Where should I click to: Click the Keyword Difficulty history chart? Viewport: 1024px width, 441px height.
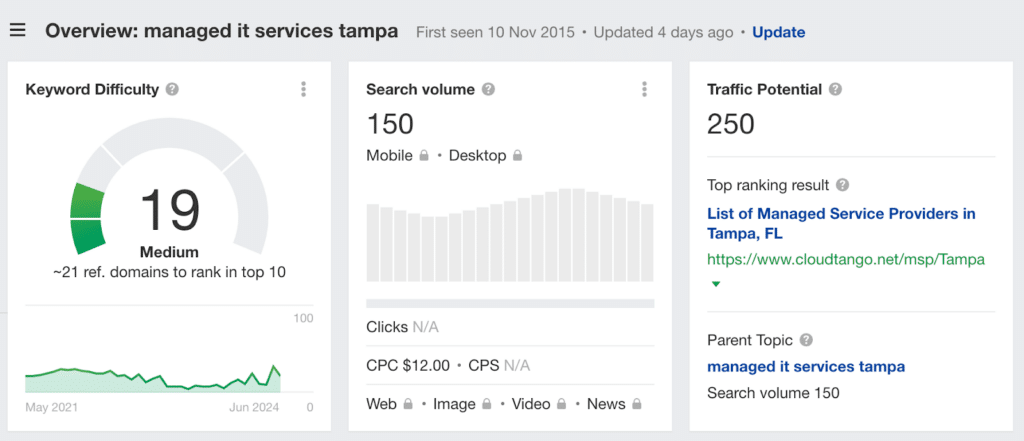pyautogui.click(x=153, y=379)
